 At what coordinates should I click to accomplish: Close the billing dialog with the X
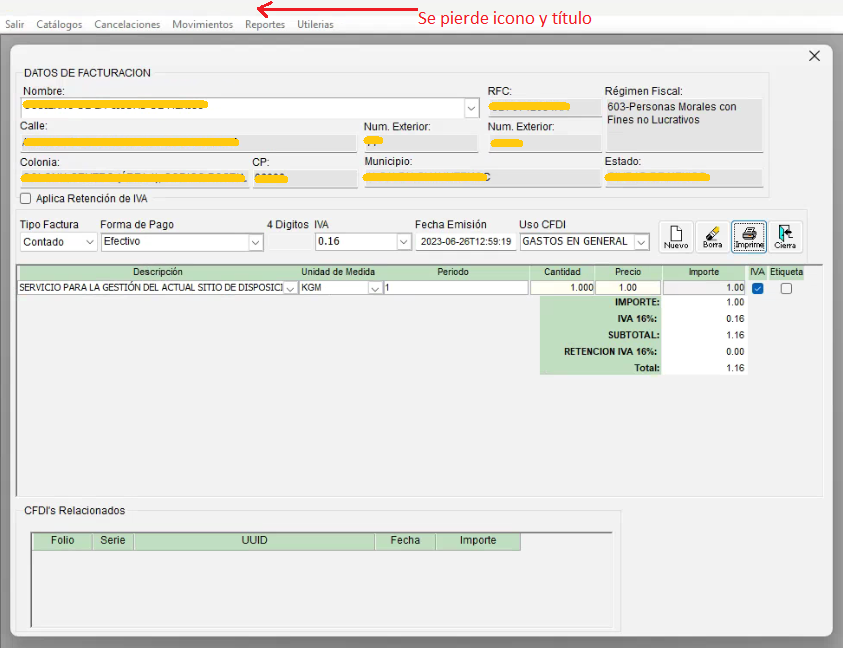point(815,56)
